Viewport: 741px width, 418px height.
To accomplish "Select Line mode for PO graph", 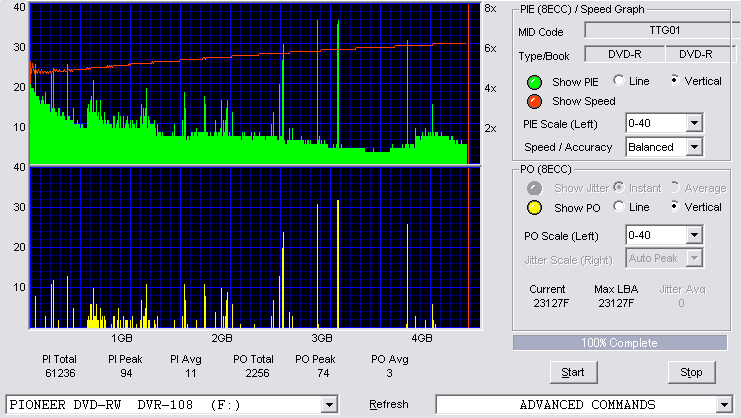I will (619, 206).
